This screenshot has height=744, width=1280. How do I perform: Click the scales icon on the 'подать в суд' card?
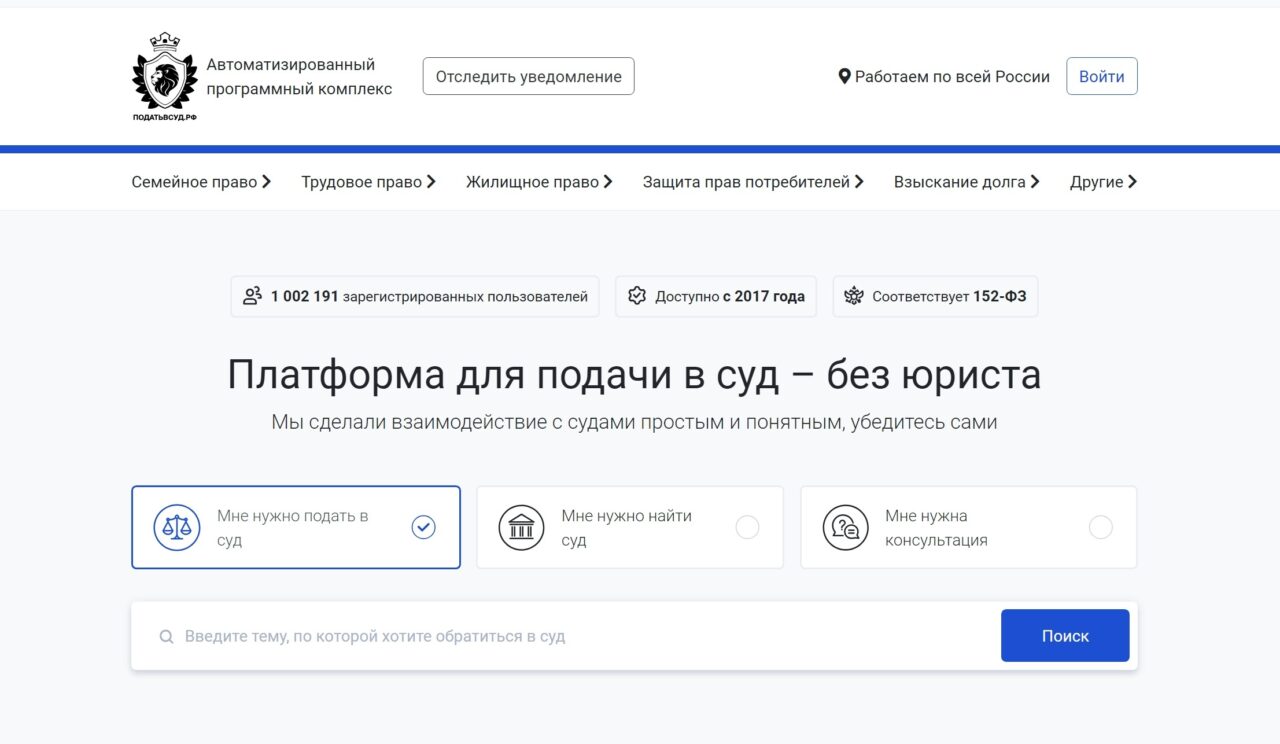pyautogui.click(x=176, y=527)
